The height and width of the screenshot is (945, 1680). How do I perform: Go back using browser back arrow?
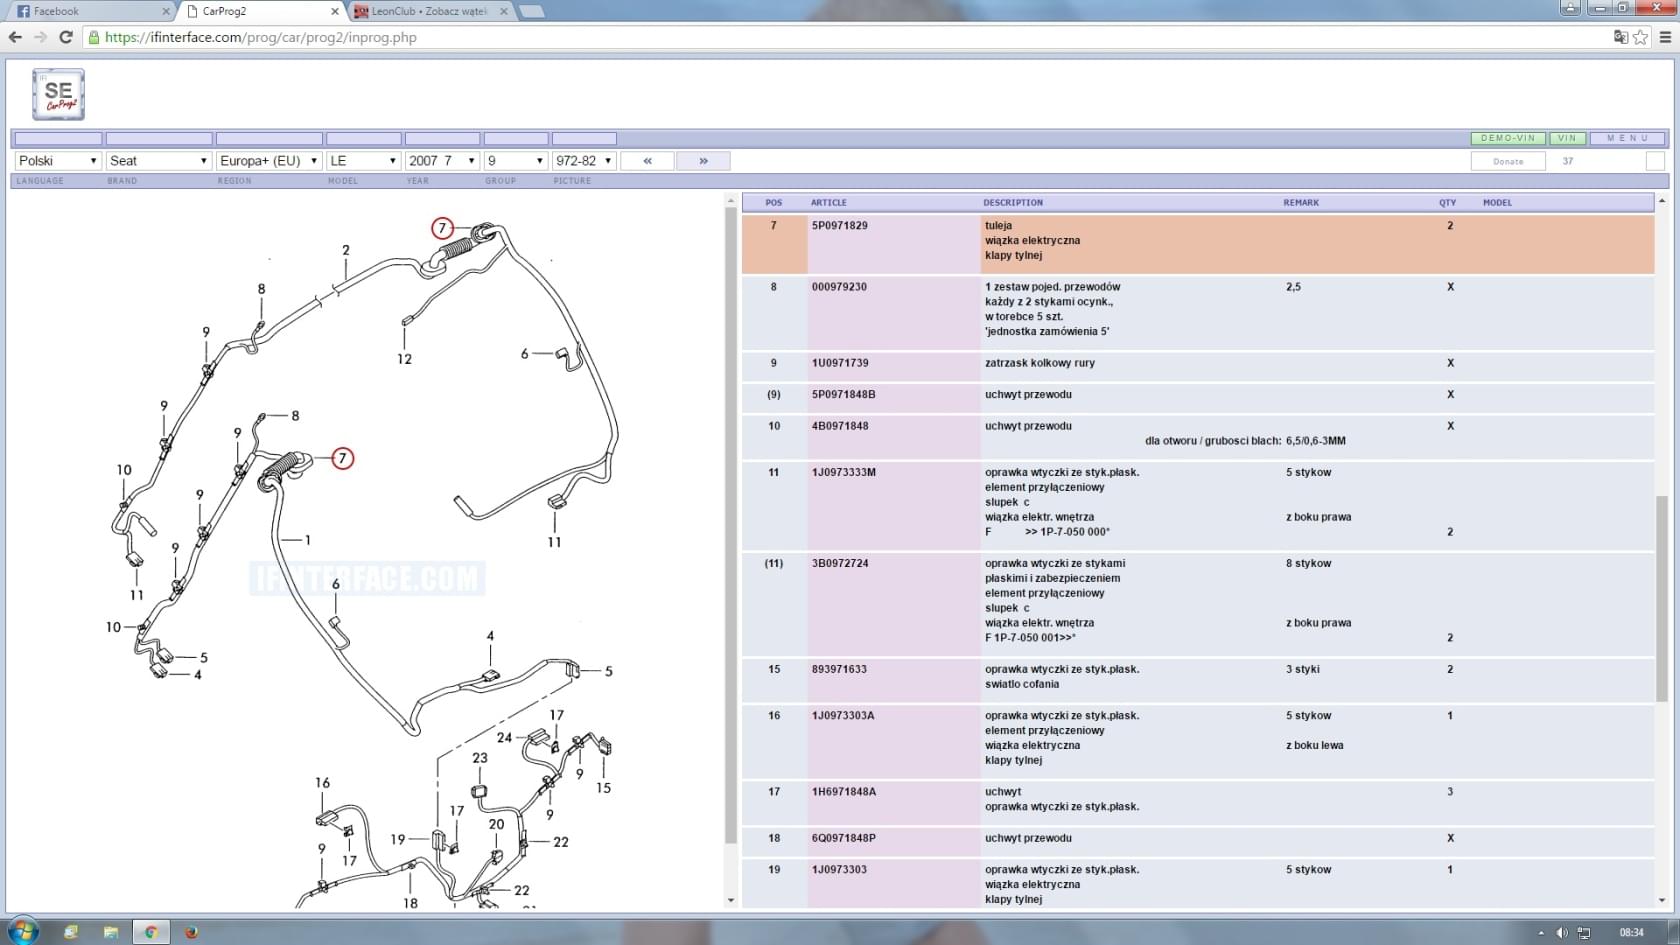[x=15, y=37]
